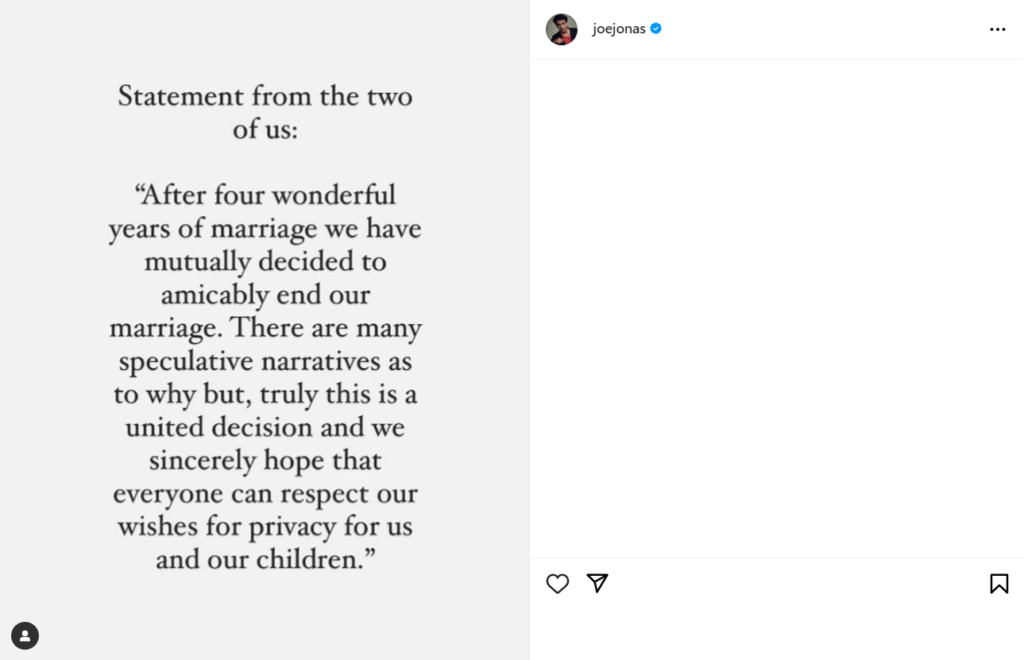Click the blue verified badge
The height and width of the screenshot is (660, 1024).
[656, 29]
